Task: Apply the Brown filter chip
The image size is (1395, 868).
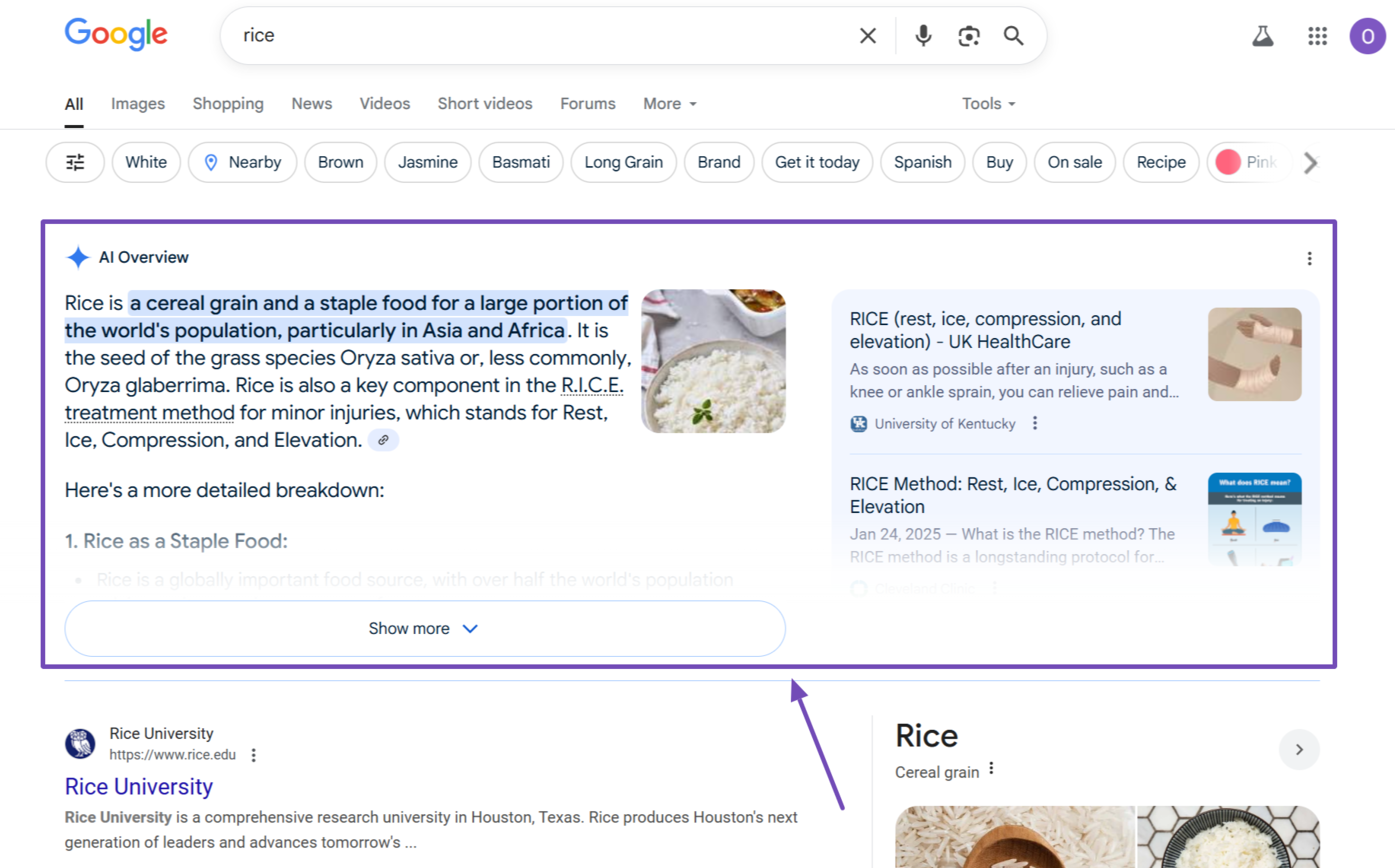Action: click(341, 162)
